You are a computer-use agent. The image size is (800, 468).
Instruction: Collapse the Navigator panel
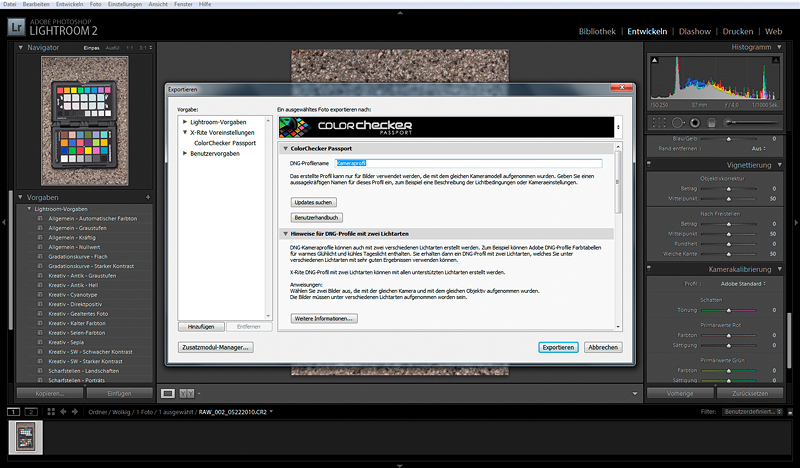coord(20,47)
